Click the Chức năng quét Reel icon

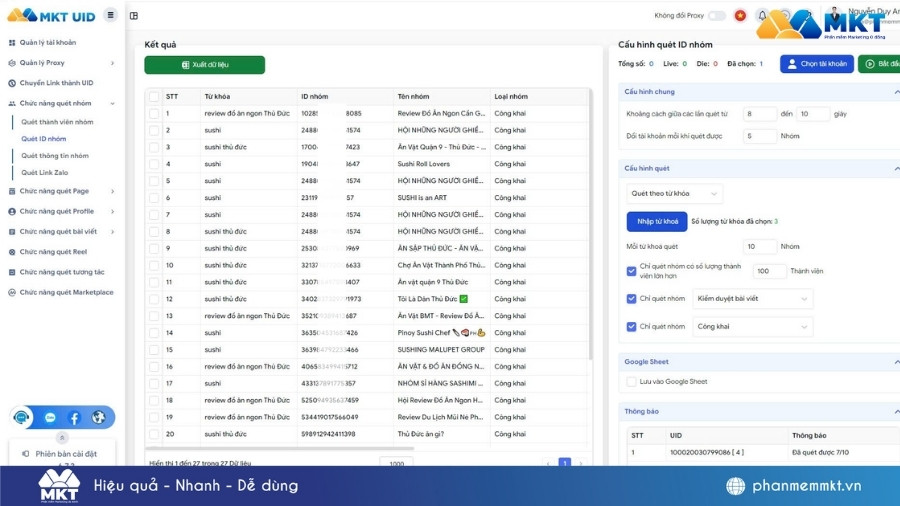[x=12, y=252]
